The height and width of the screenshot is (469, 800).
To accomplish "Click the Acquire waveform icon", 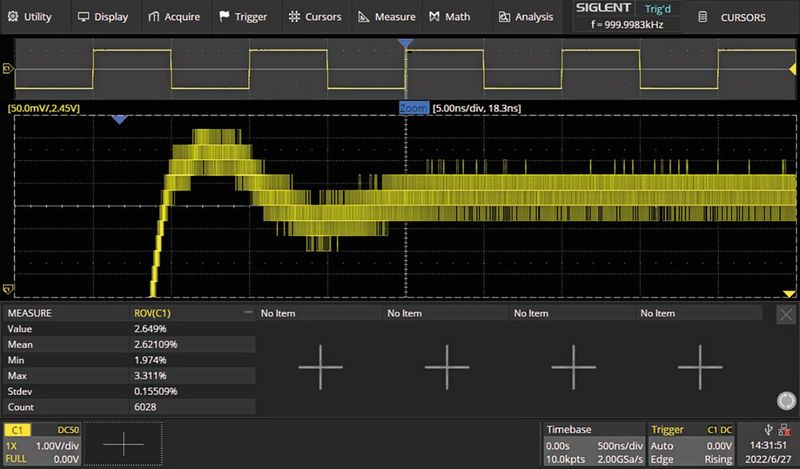I will click(x=154, y=17).
